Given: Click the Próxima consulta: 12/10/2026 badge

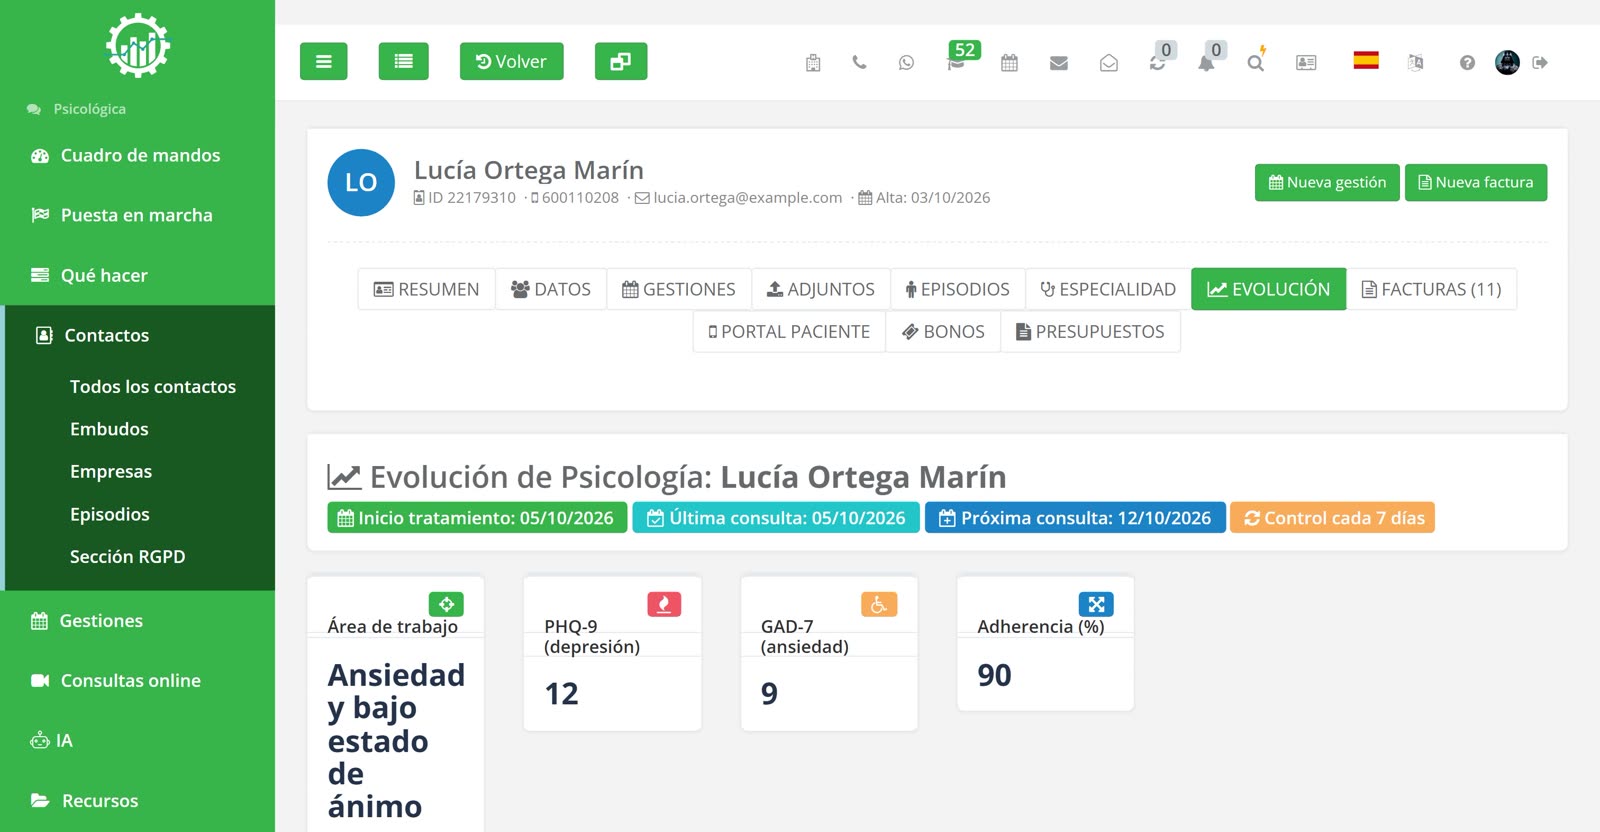Looking at the screenshot, I should (x=1075, y=518).
